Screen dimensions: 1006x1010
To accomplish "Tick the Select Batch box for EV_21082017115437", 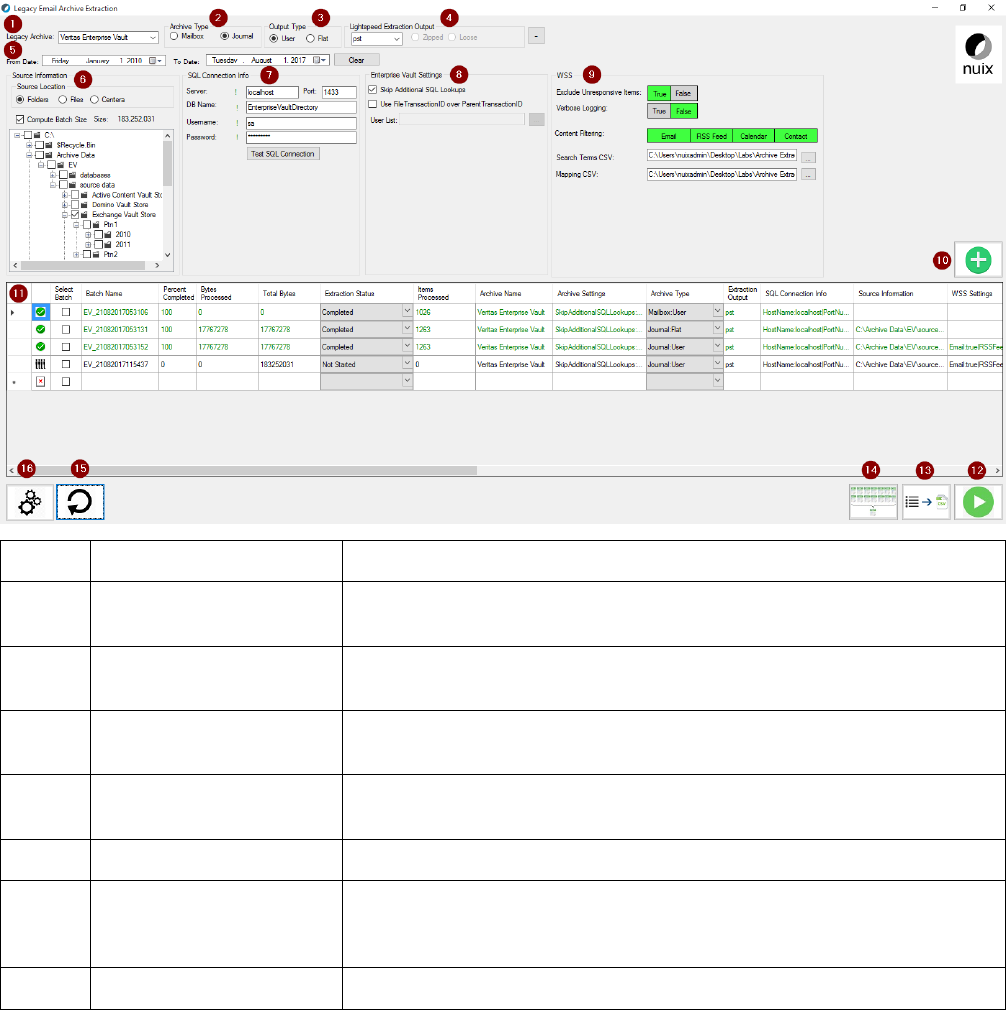I will 66,364.
